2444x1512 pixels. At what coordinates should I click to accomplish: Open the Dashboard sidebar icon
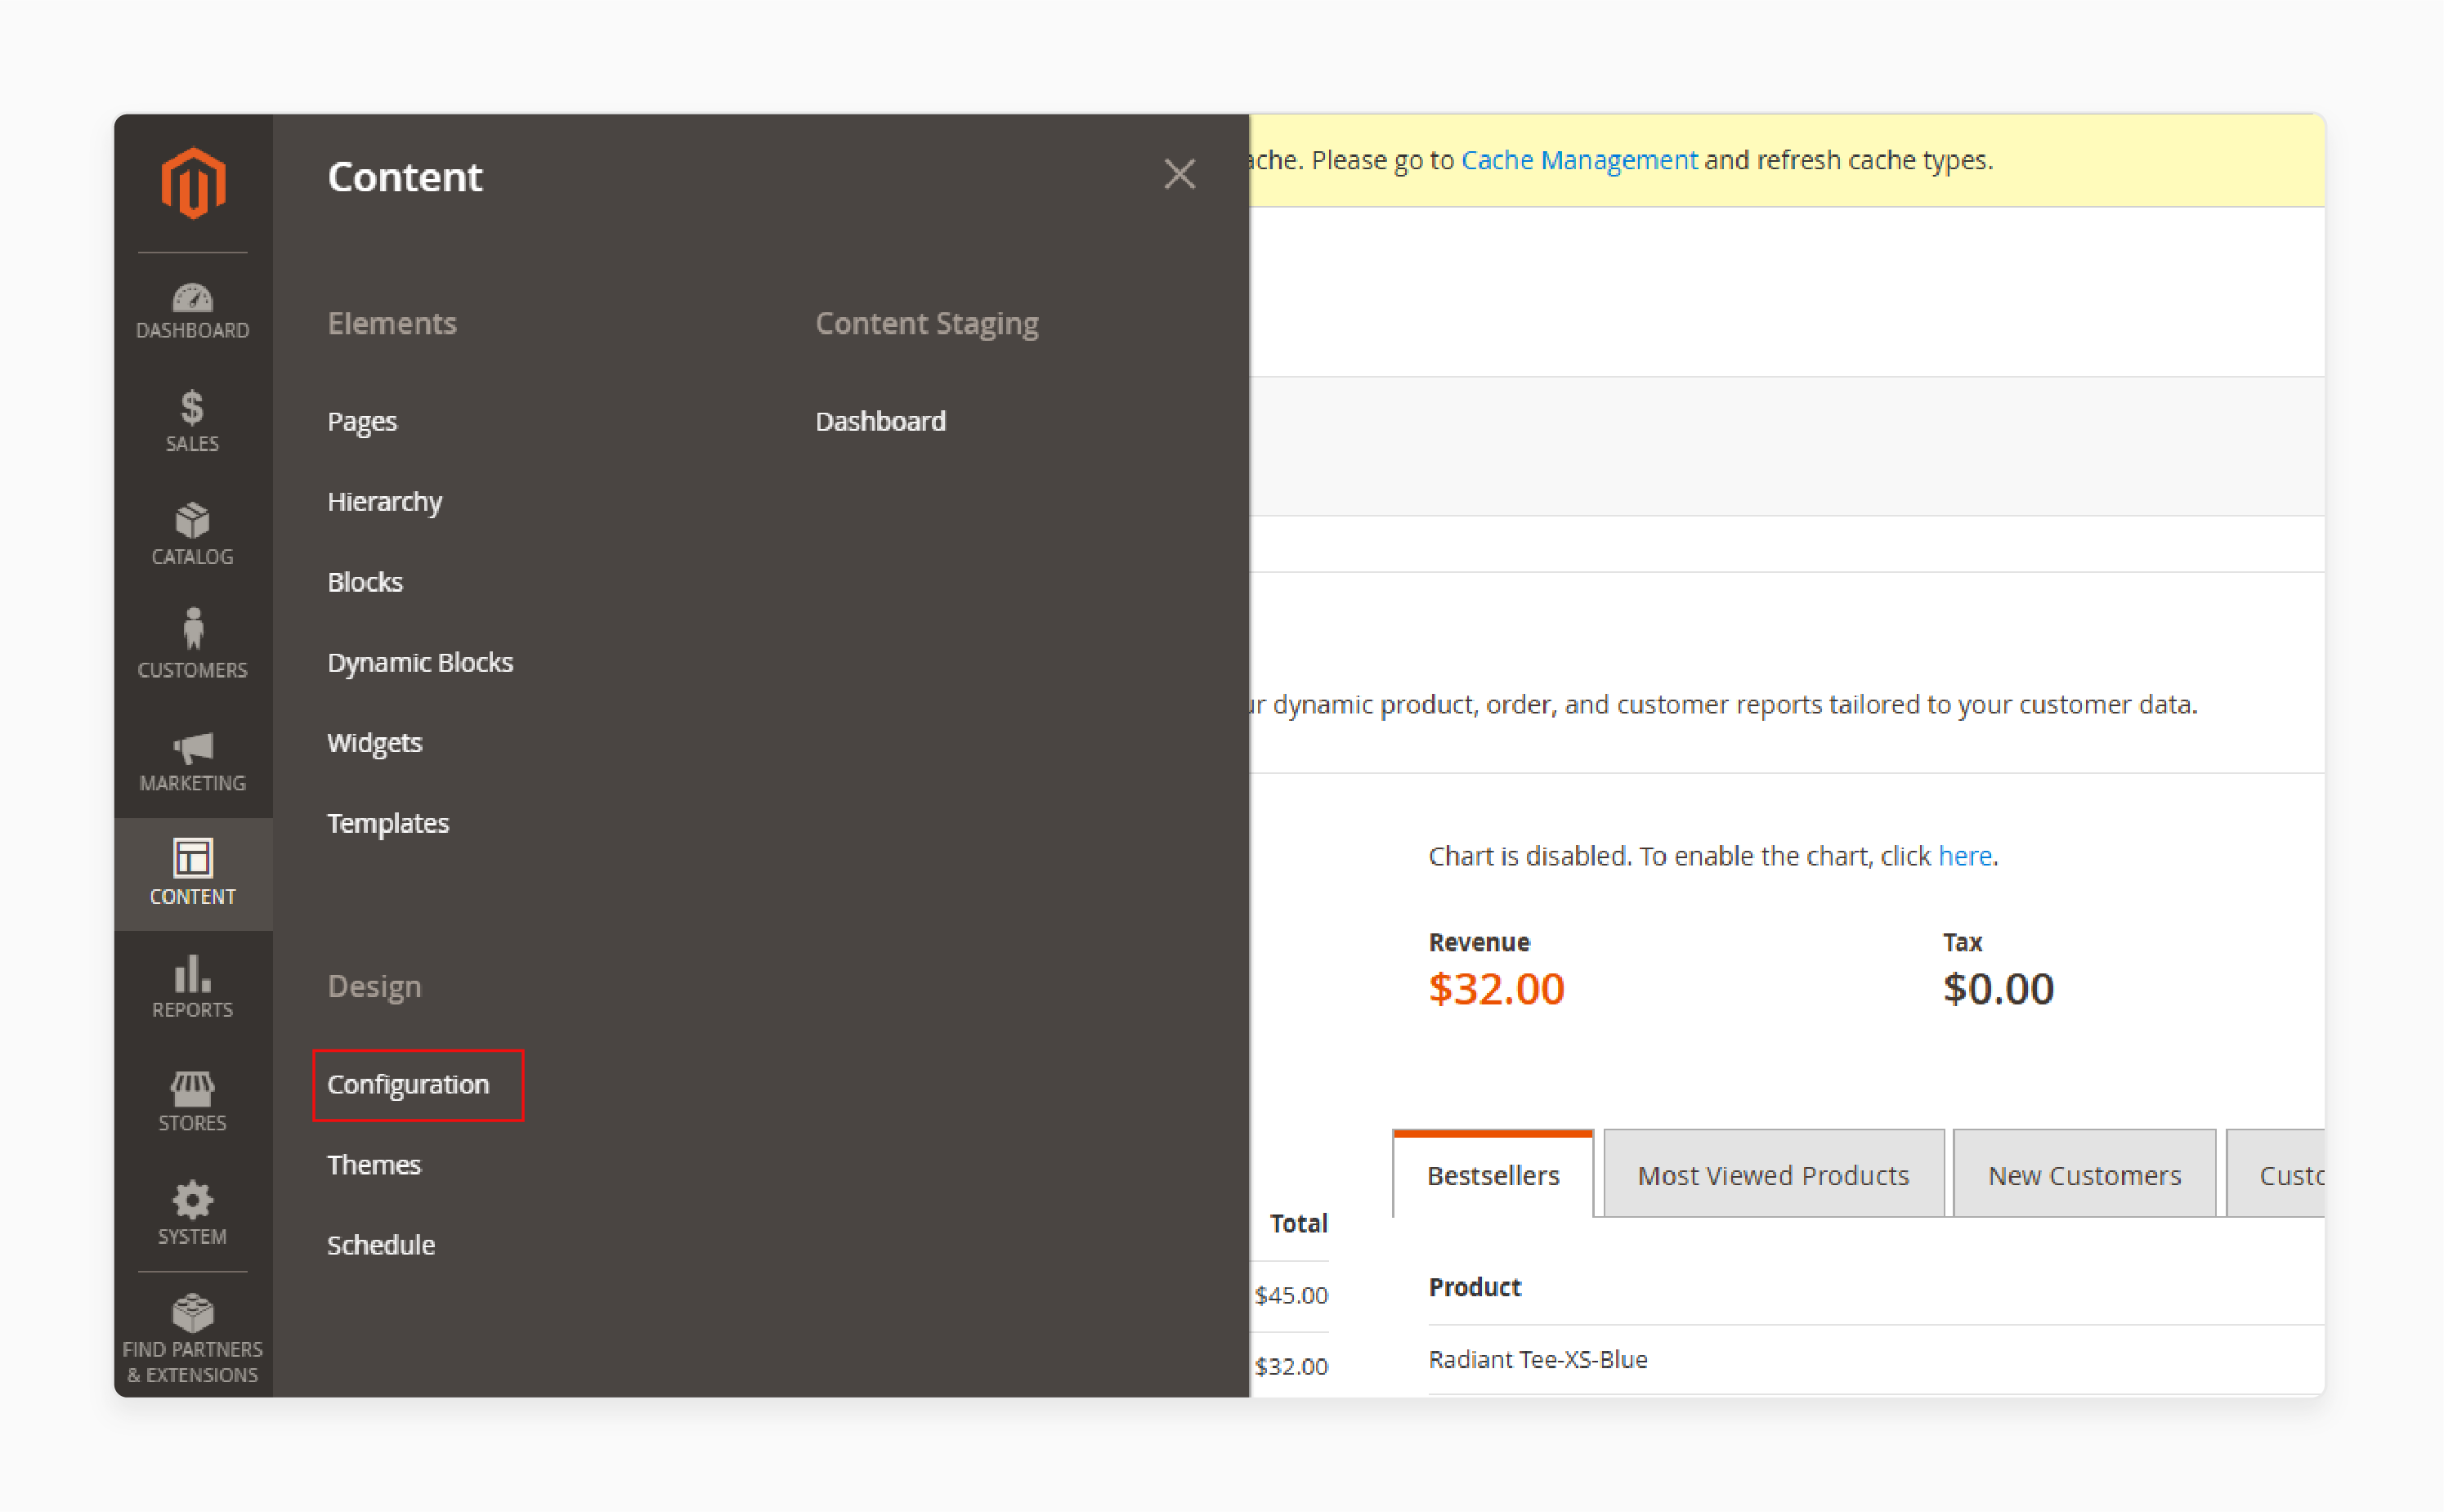[x=193, y=310]
